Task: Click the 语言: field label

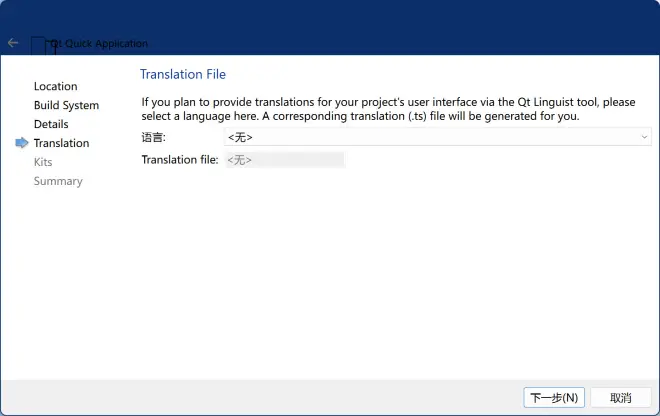Action: [154, 137]
